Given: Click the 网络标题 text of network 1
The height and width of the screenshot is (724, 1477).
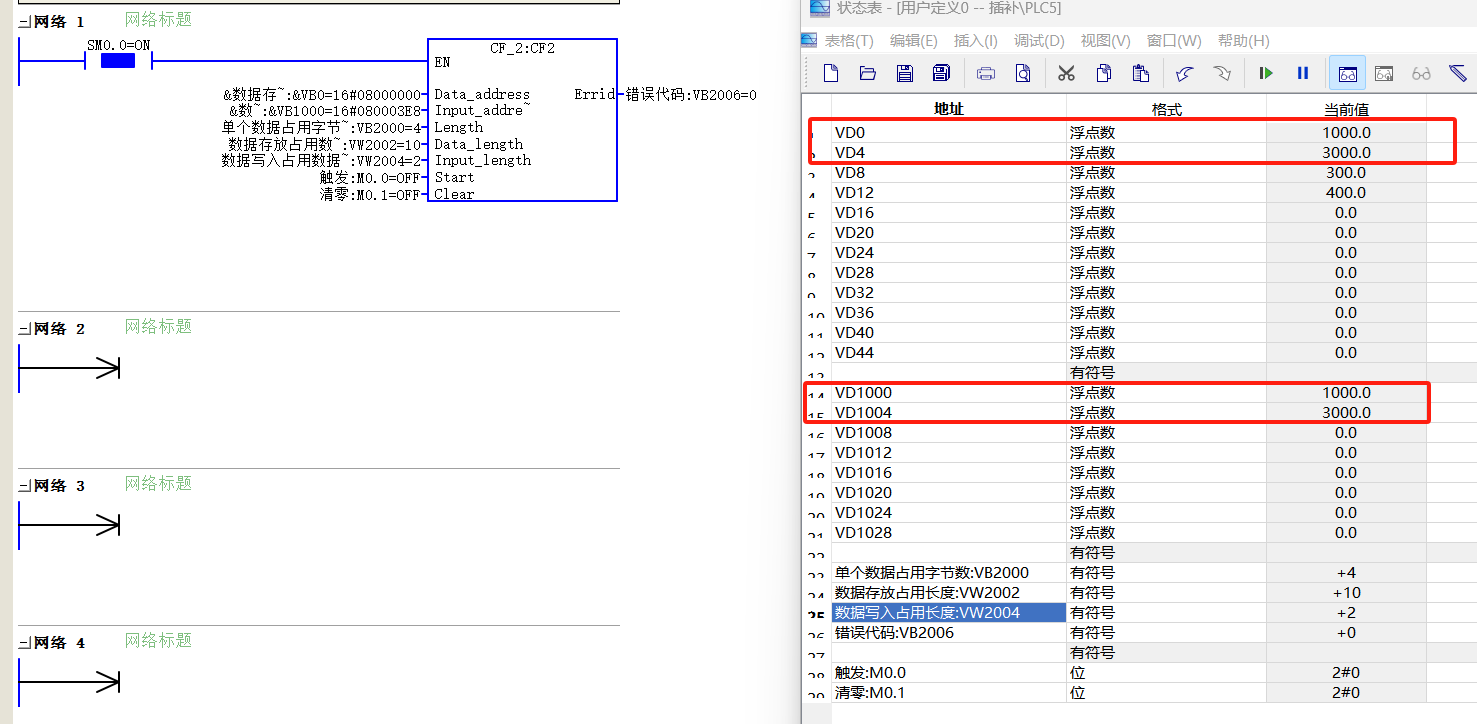Looking at the screenshot, I should click(158, 19).
